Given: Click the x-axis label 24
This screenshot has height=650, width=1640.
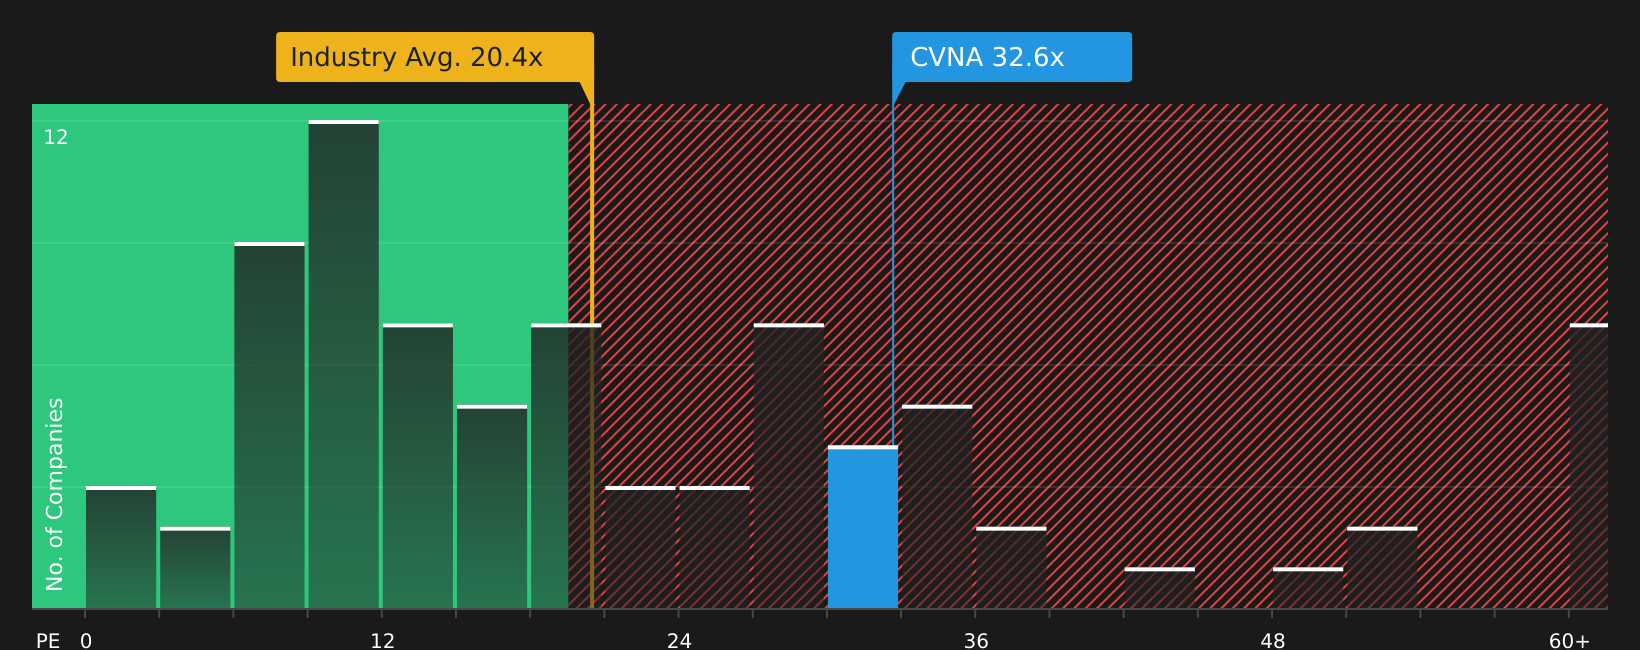Looking at the screenshot, I should [679, 641].
